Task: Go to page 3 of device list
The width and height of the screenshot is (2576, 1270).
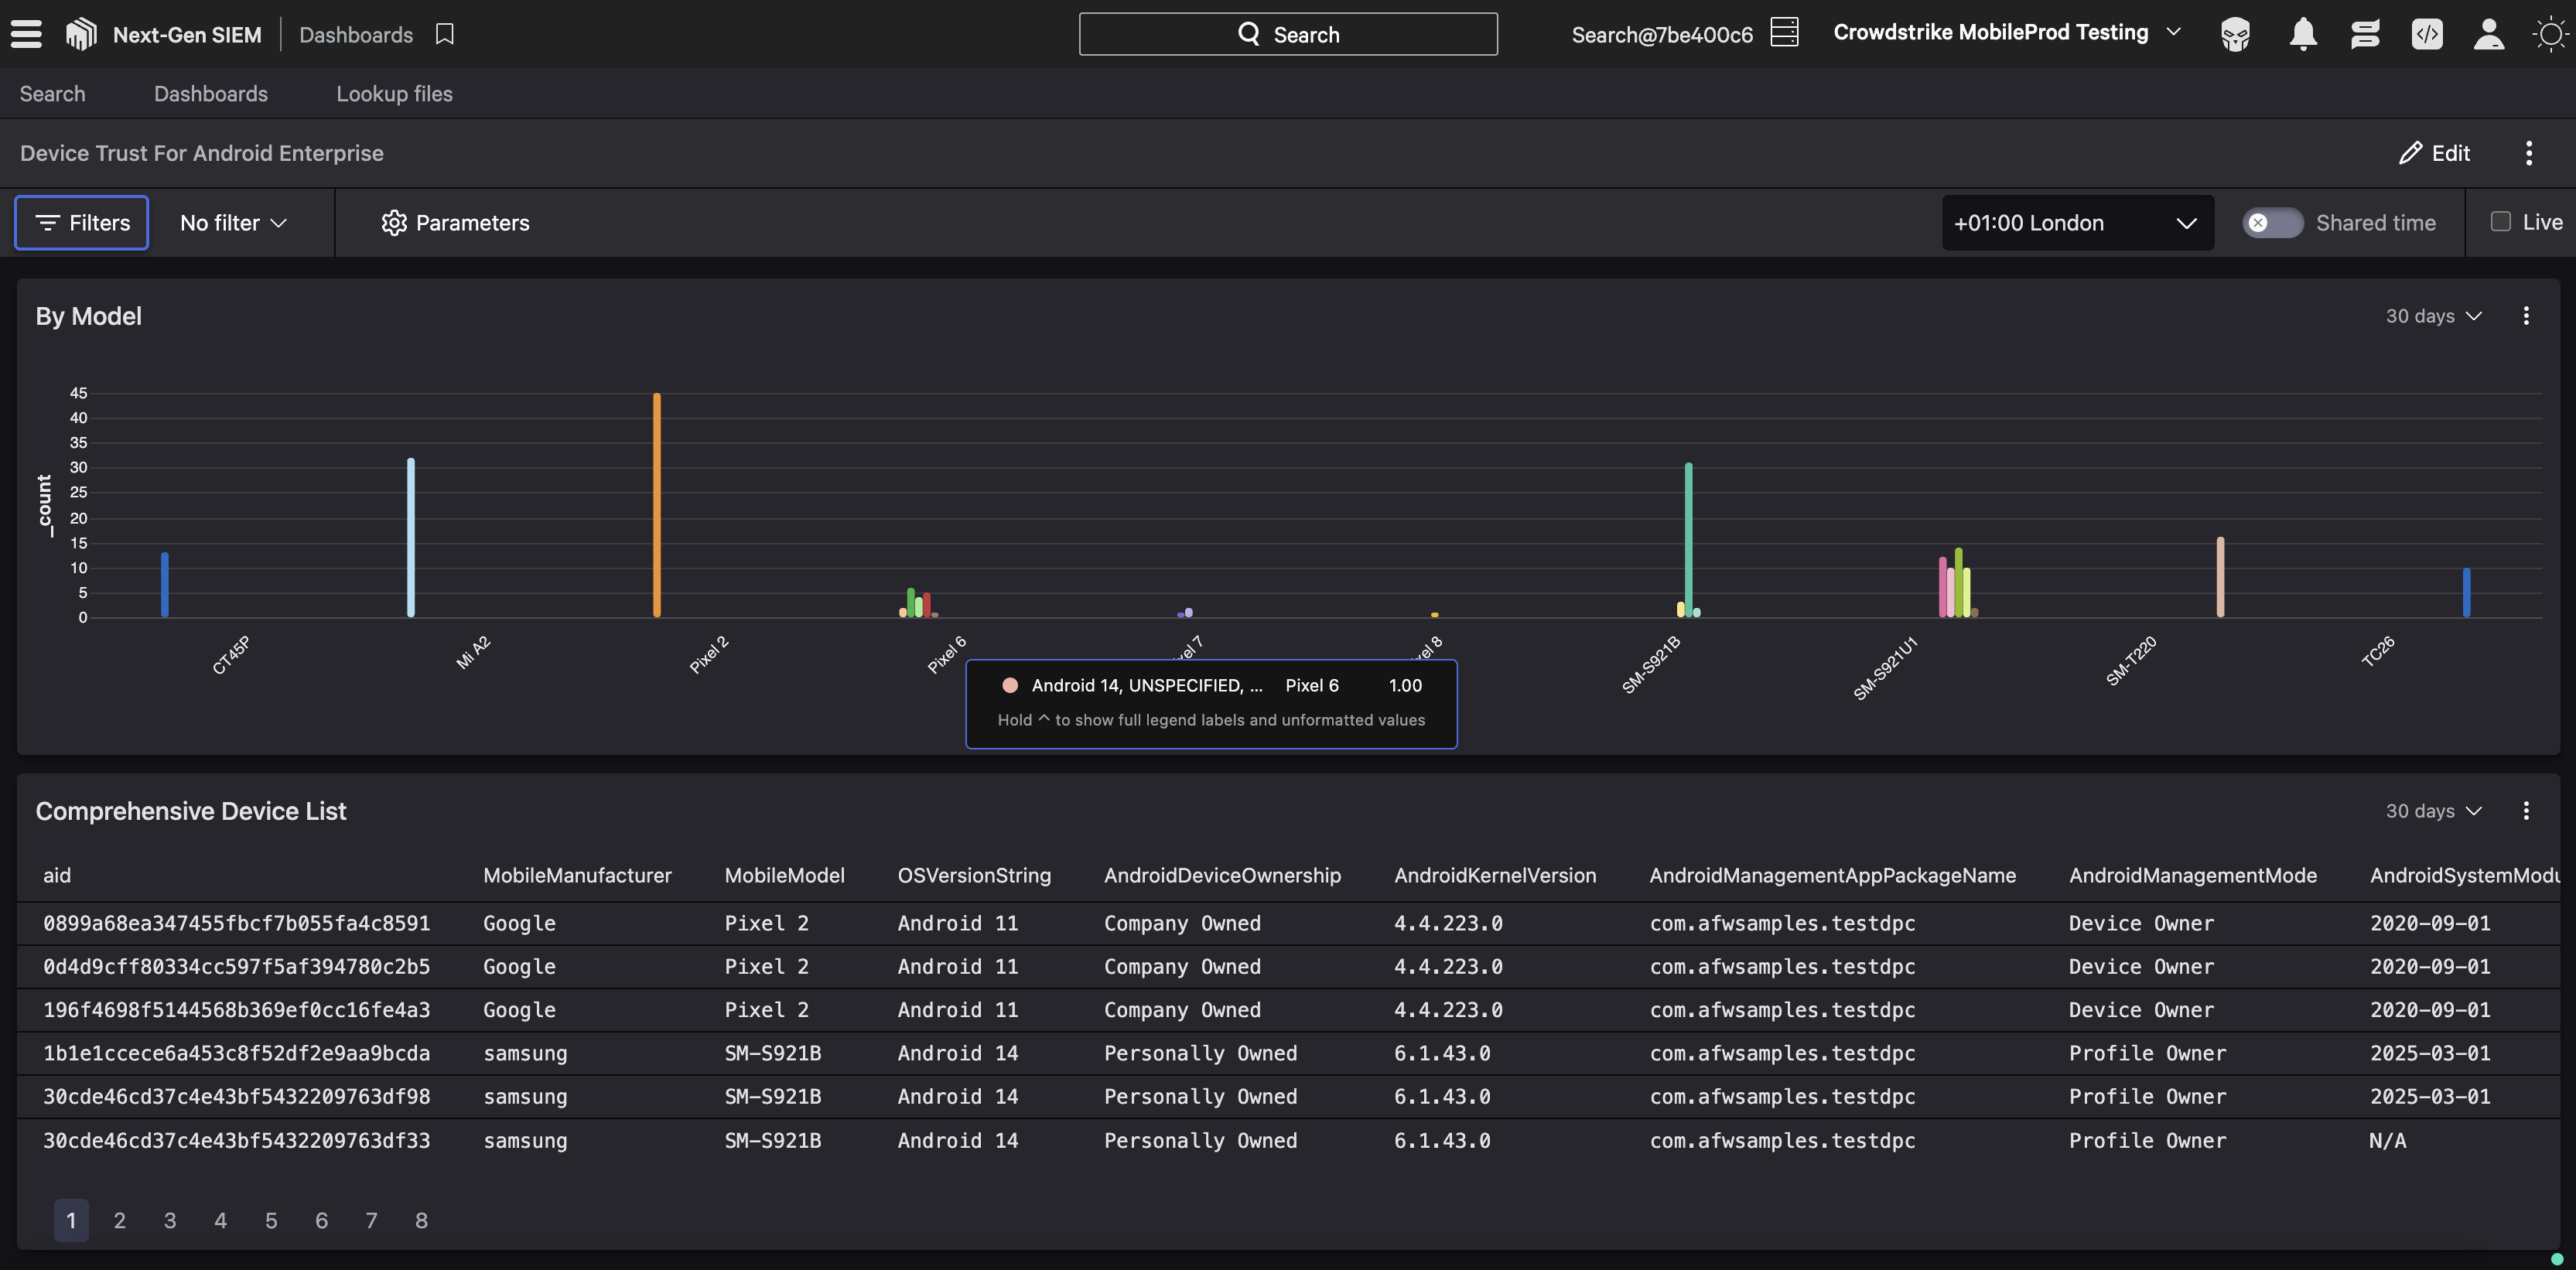Action: 170,1220
